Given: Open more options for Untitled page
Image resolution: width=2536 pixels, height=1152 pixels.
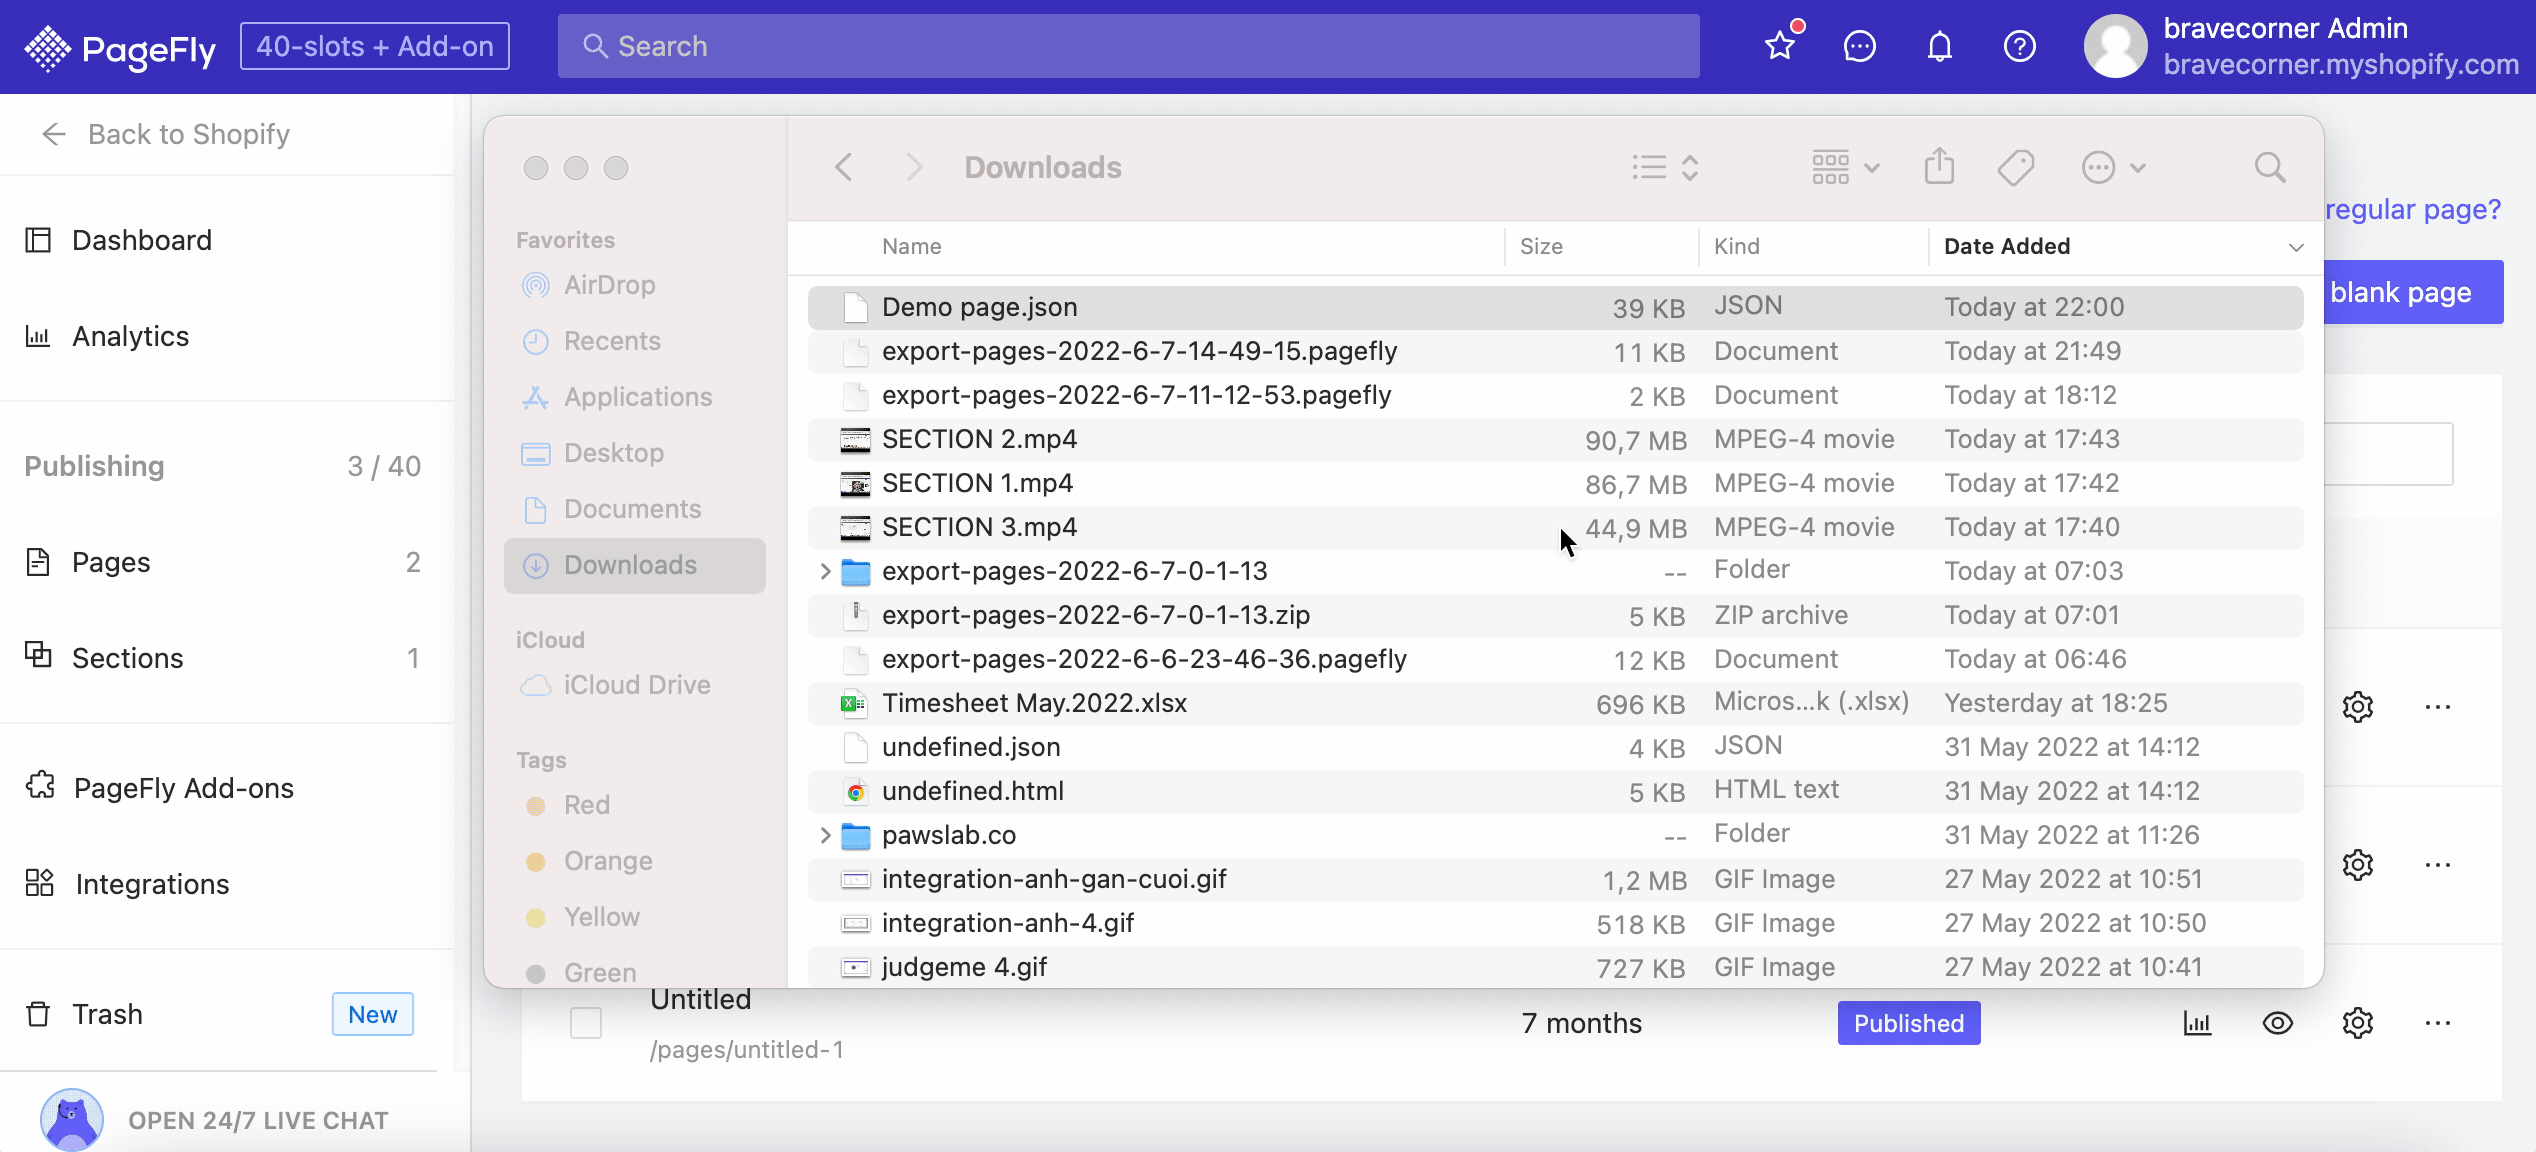Looking at the screenshot, I should tap(2438, 1023).
